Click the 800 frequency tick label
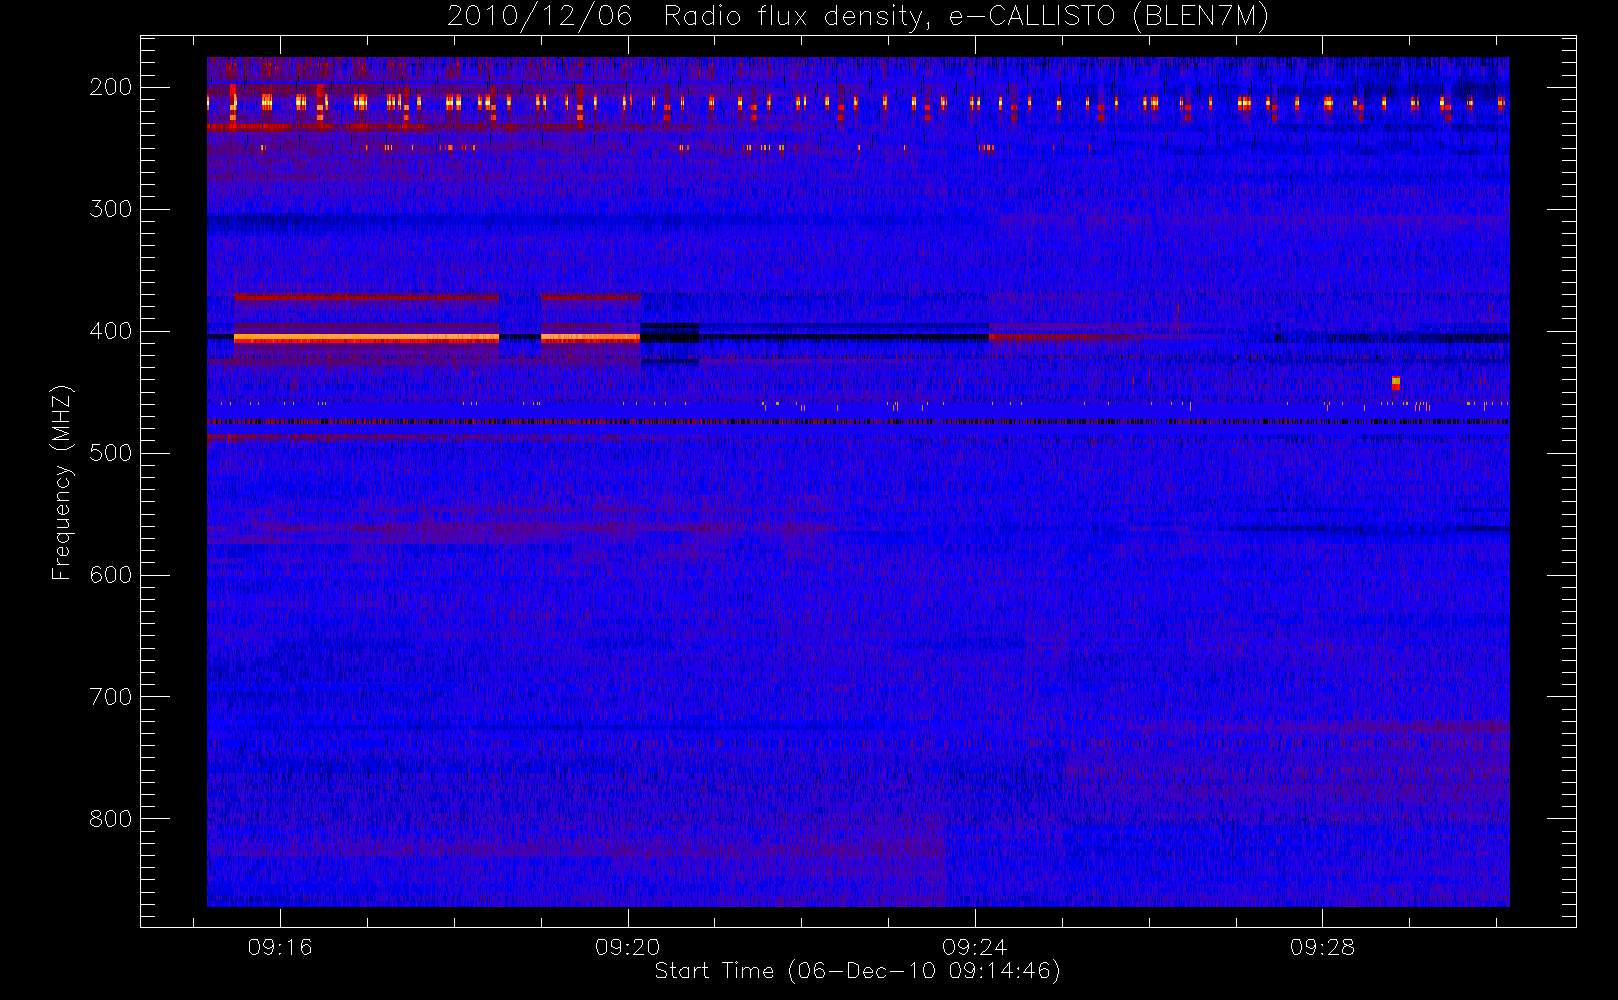Image resolution: width=1618 pixels, height=1000 pixels. point(111,819)
